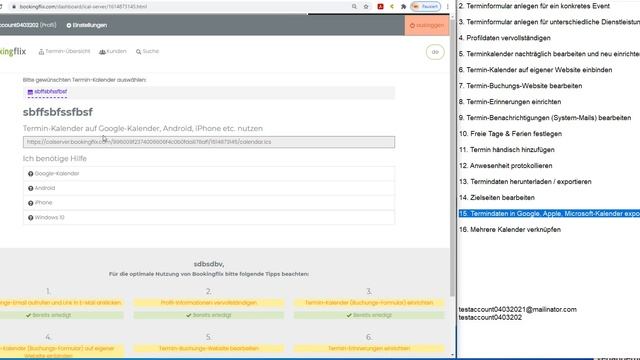Screen dimensions: 640x360
Task: Select line 12 Anwesenheit protokollieren
Action: point(505,165)
